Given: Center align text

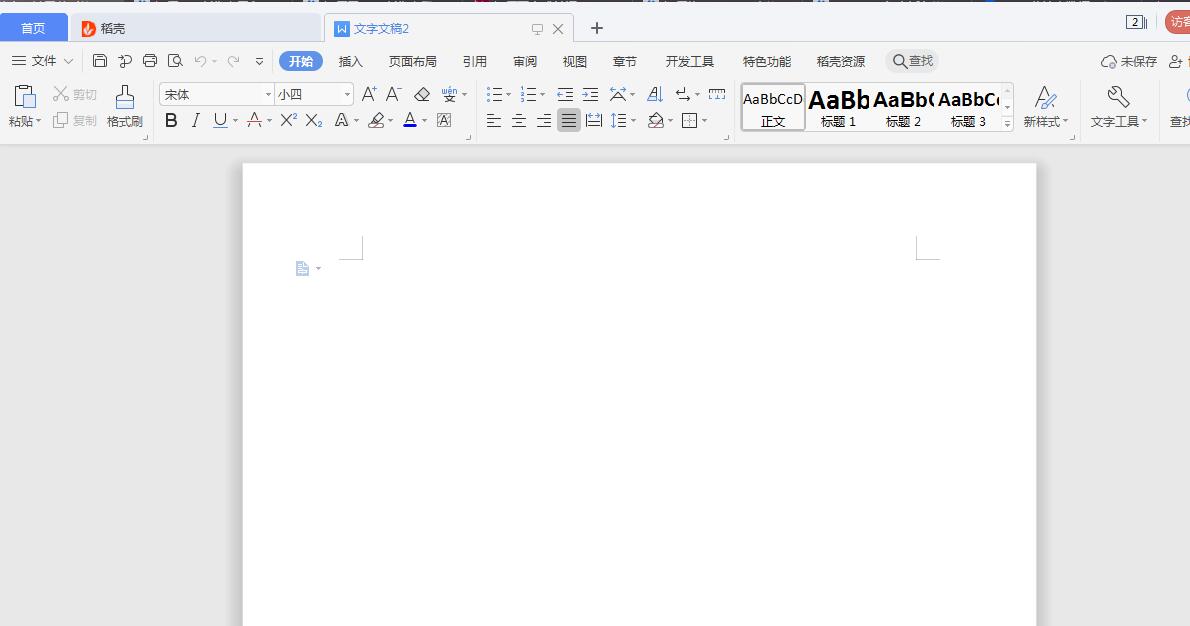Looking at the screenshot, I should 519,120.
